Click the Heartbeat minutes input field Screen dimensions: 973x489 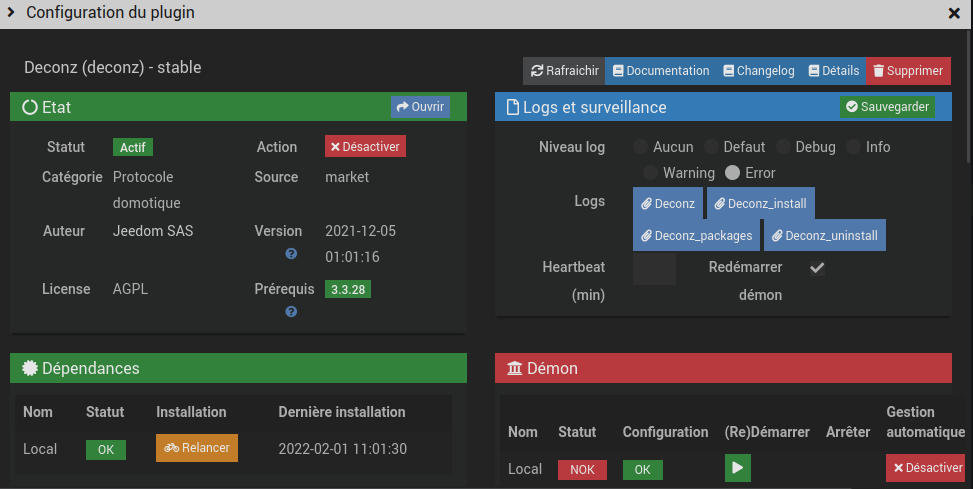pos(654,269)
